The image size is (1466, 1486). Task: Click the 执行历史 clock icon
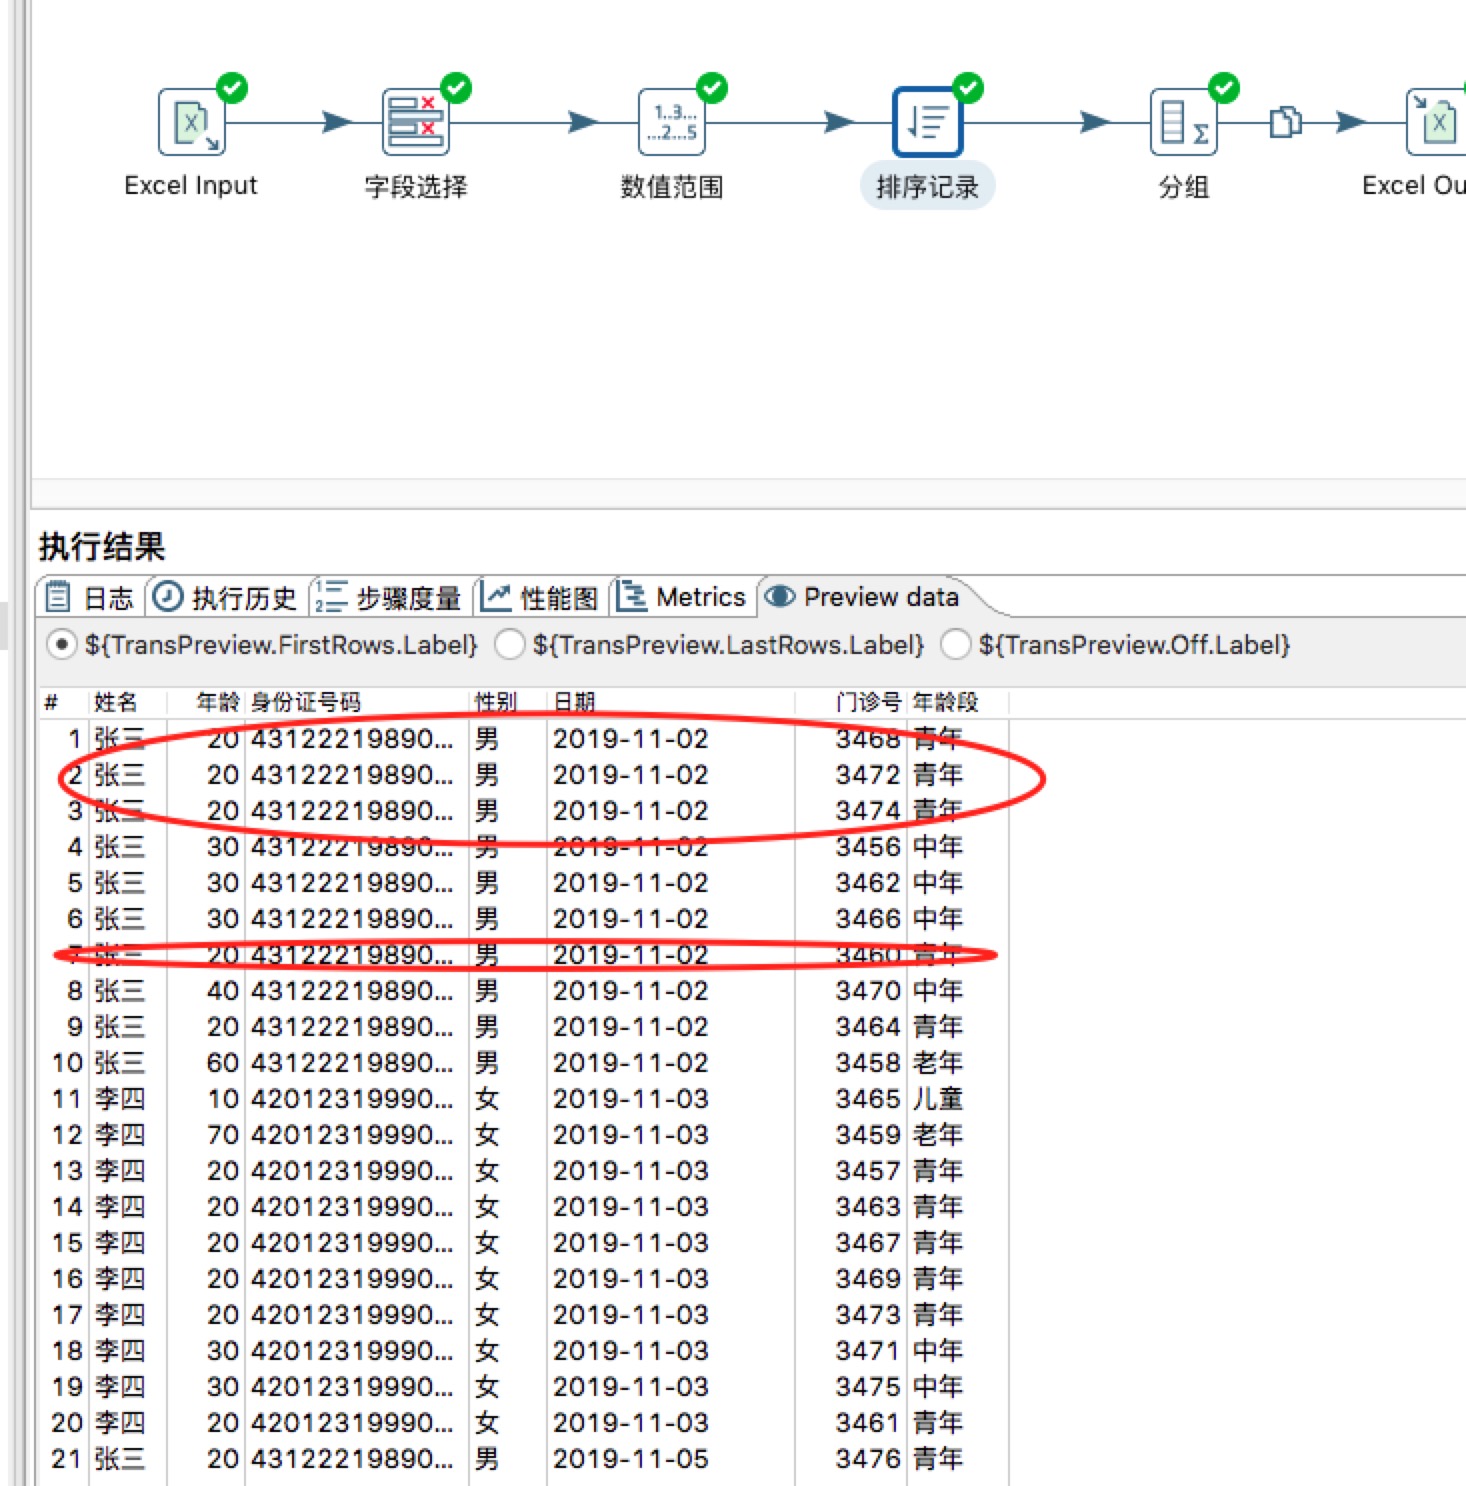pos(167,597)
